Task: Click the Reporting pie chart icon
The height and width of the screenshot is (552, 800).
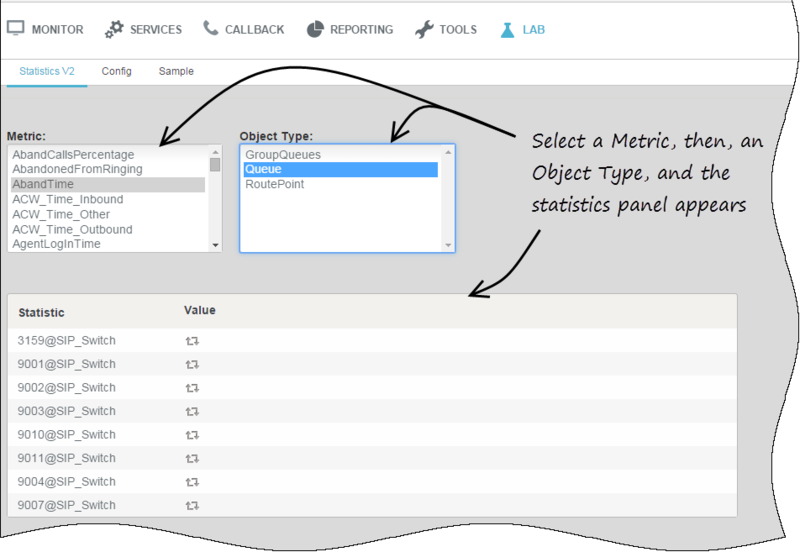Action: click(x=315, y=29)
